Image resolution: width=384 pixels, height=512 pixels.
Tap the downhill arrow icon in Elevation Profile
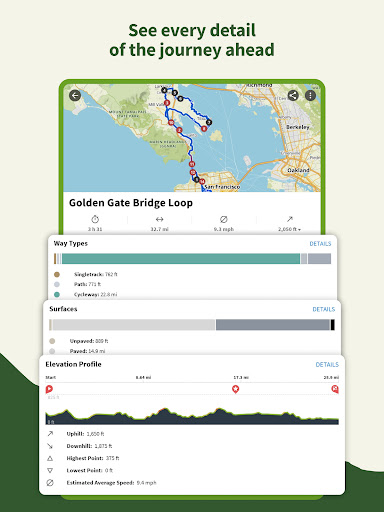tap(50, 446)
